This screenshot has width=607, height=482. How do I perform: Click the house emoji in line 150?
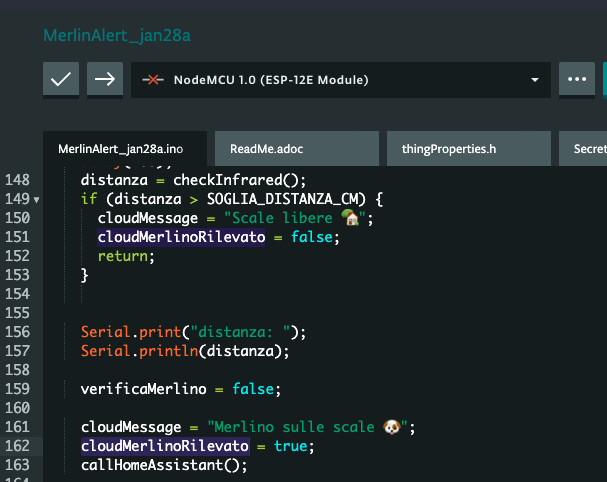coord(350,217)
